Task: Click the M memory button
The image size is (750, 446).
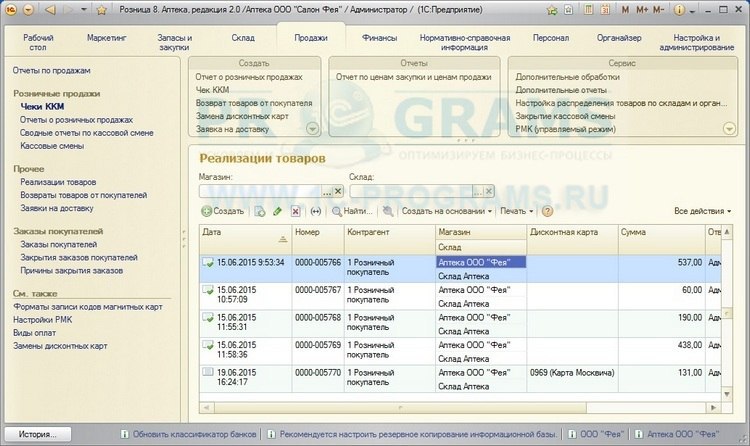Action: (x=625, y=10)
